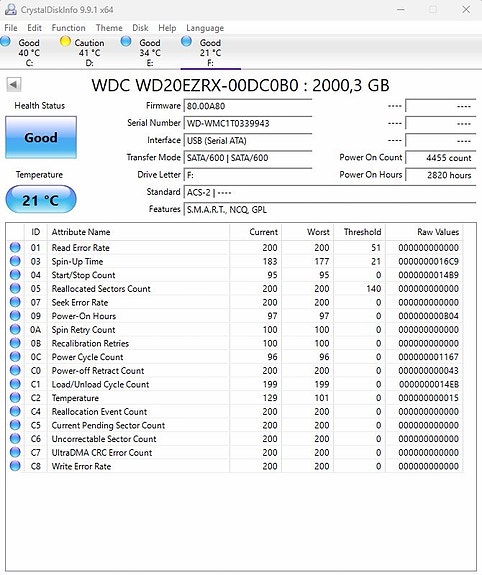Viewport: 482px width, 575px height.
Task: Click Features field S.M.A.R.T., NCQ, GPL
Action: (330, 209)
